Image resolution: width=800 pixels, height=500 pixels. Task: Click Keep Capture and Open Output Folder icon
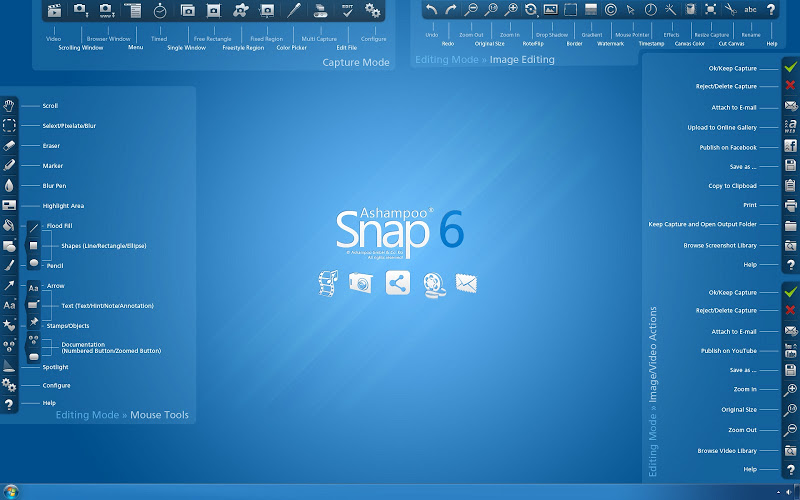click(790, 225)
